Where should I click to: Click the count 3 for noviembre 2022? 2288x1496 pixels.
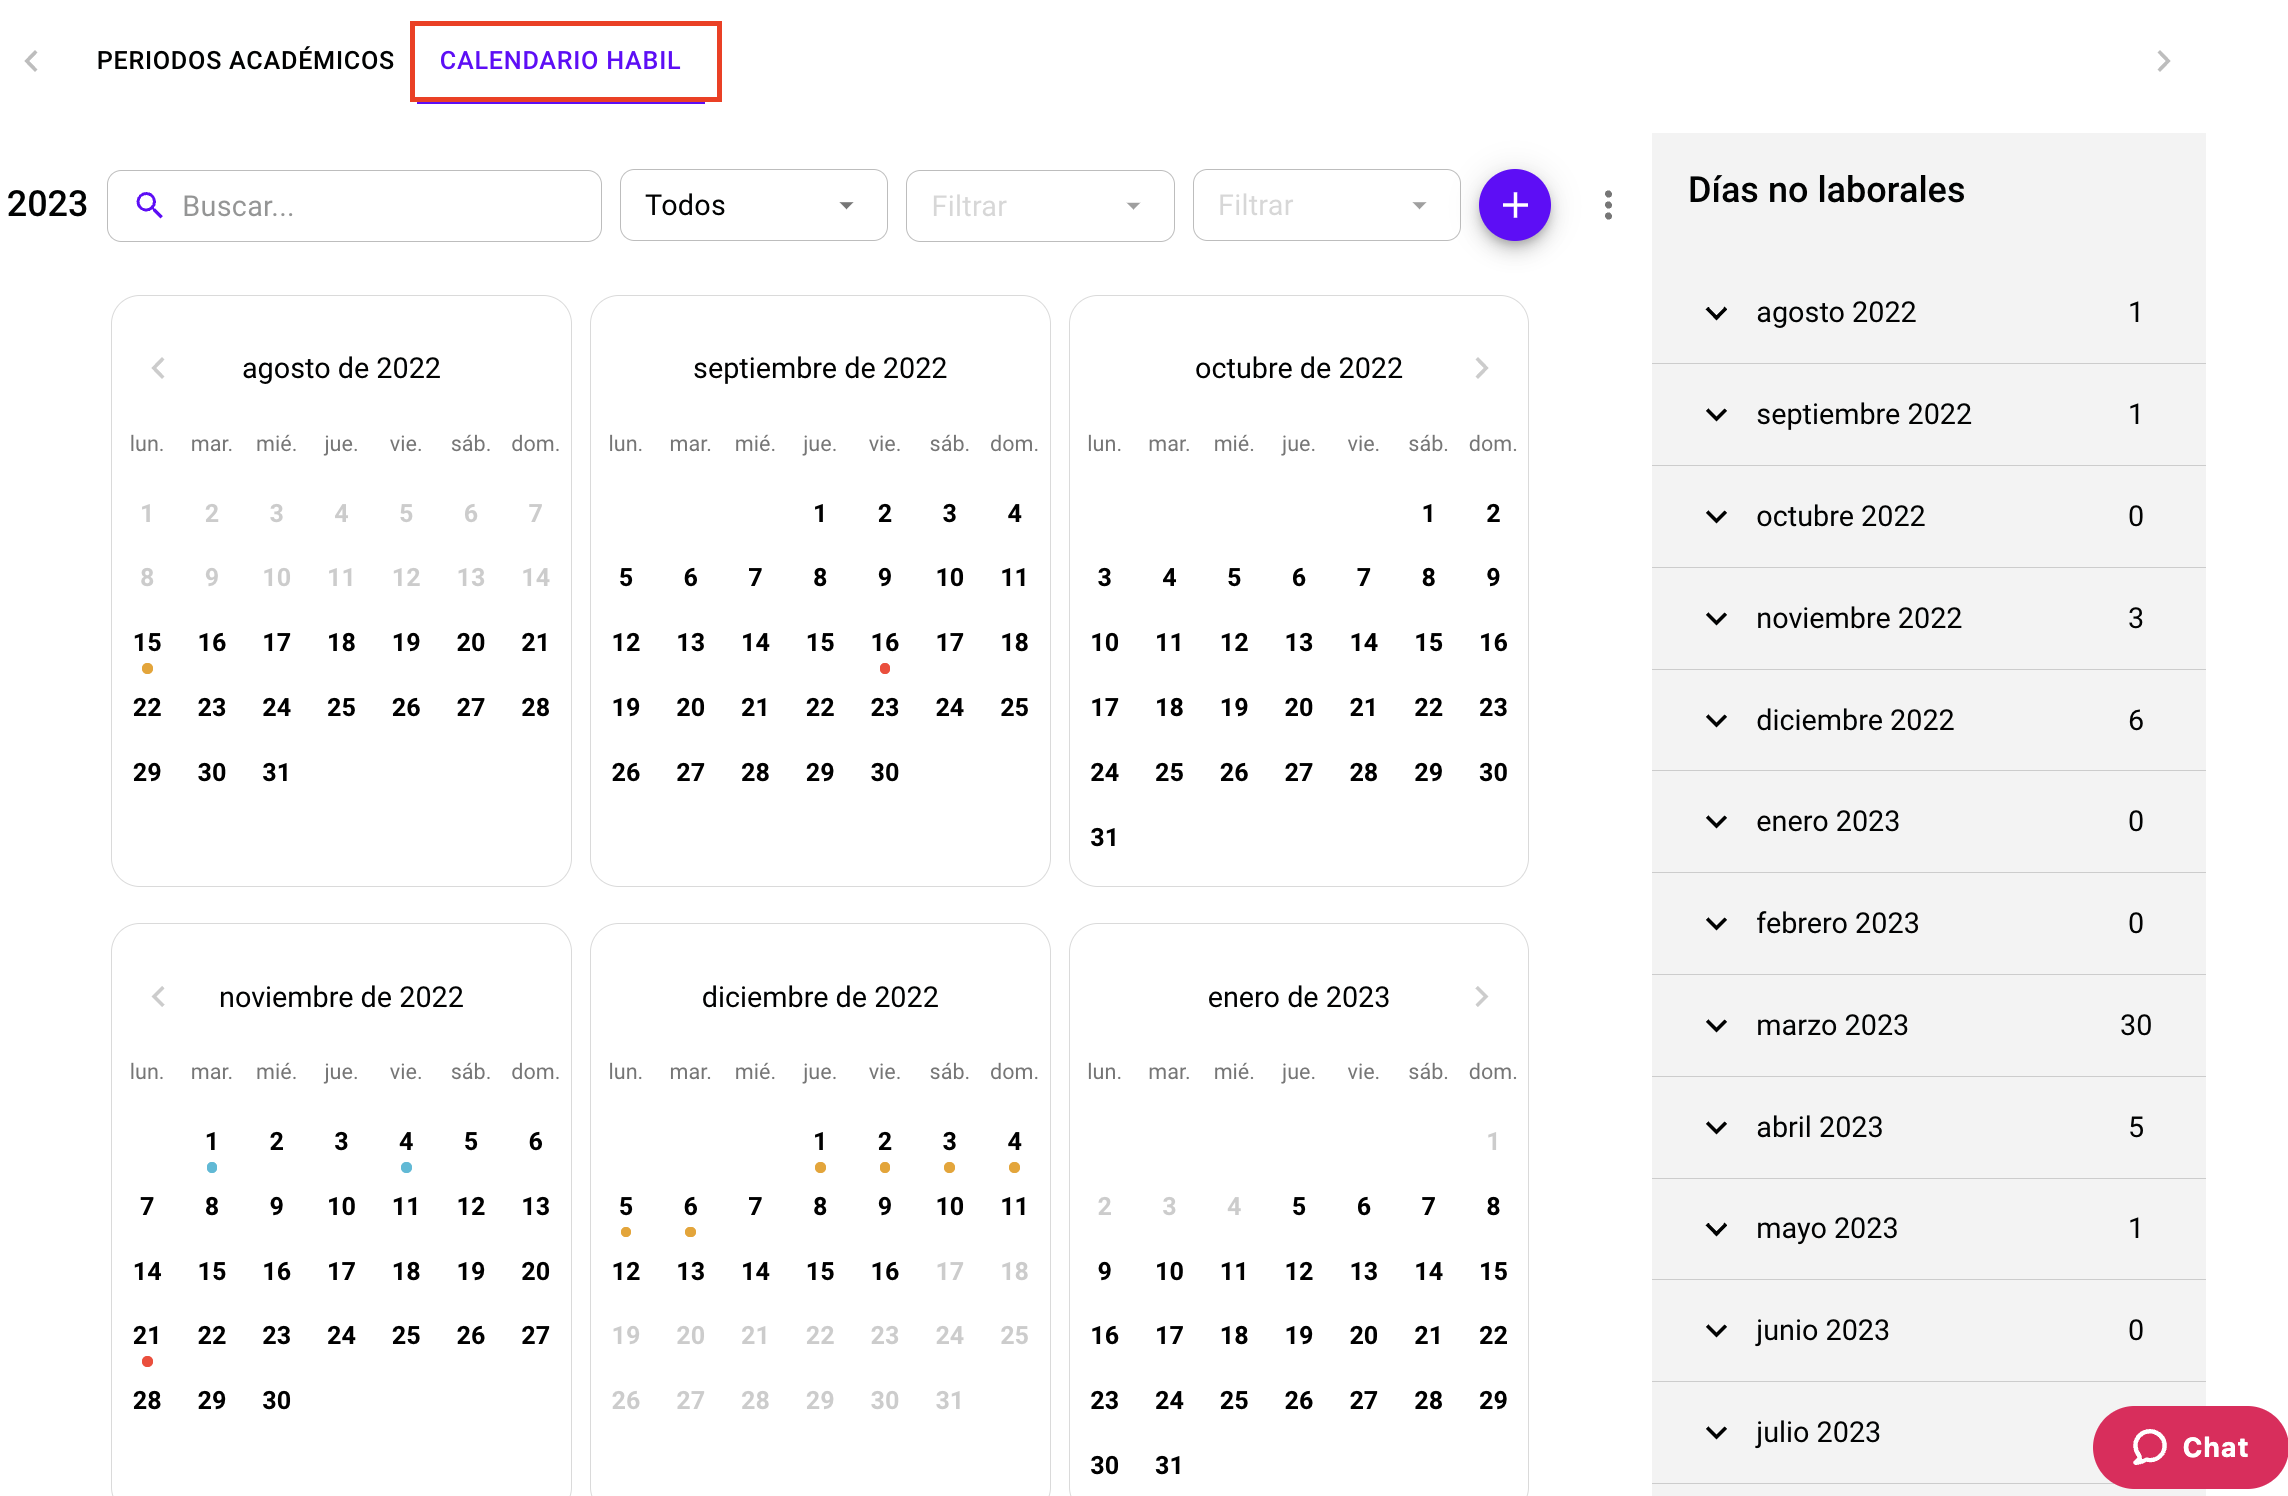coord(2135,618)
